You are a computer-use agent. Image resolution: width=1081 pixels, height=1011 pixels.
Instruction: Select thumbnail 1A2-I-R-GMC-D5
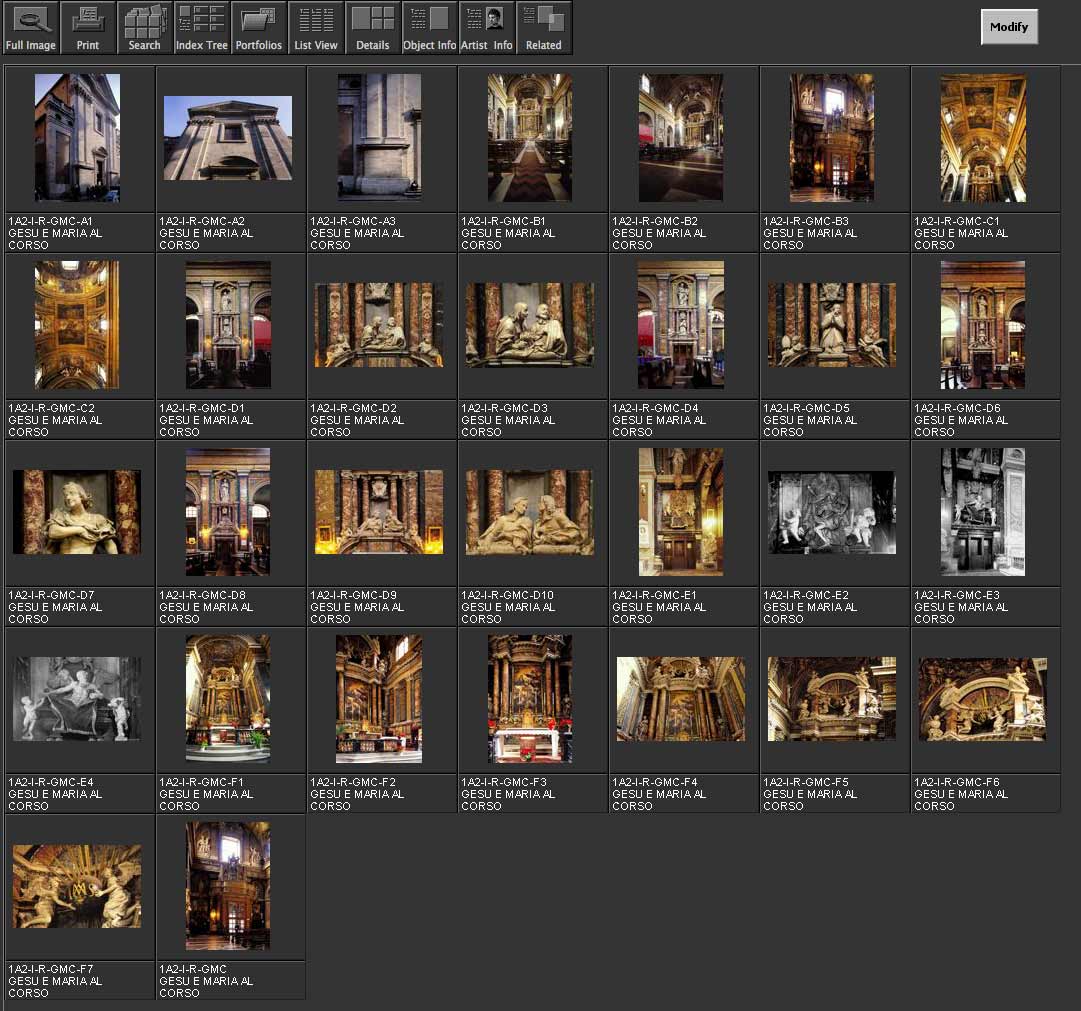tap(832, 325)
